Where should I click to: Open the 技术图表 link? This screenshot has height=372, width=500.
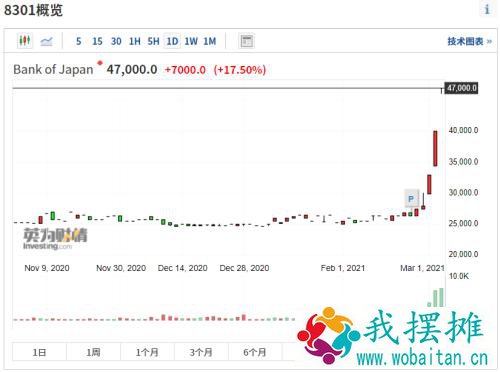(469, 41)
